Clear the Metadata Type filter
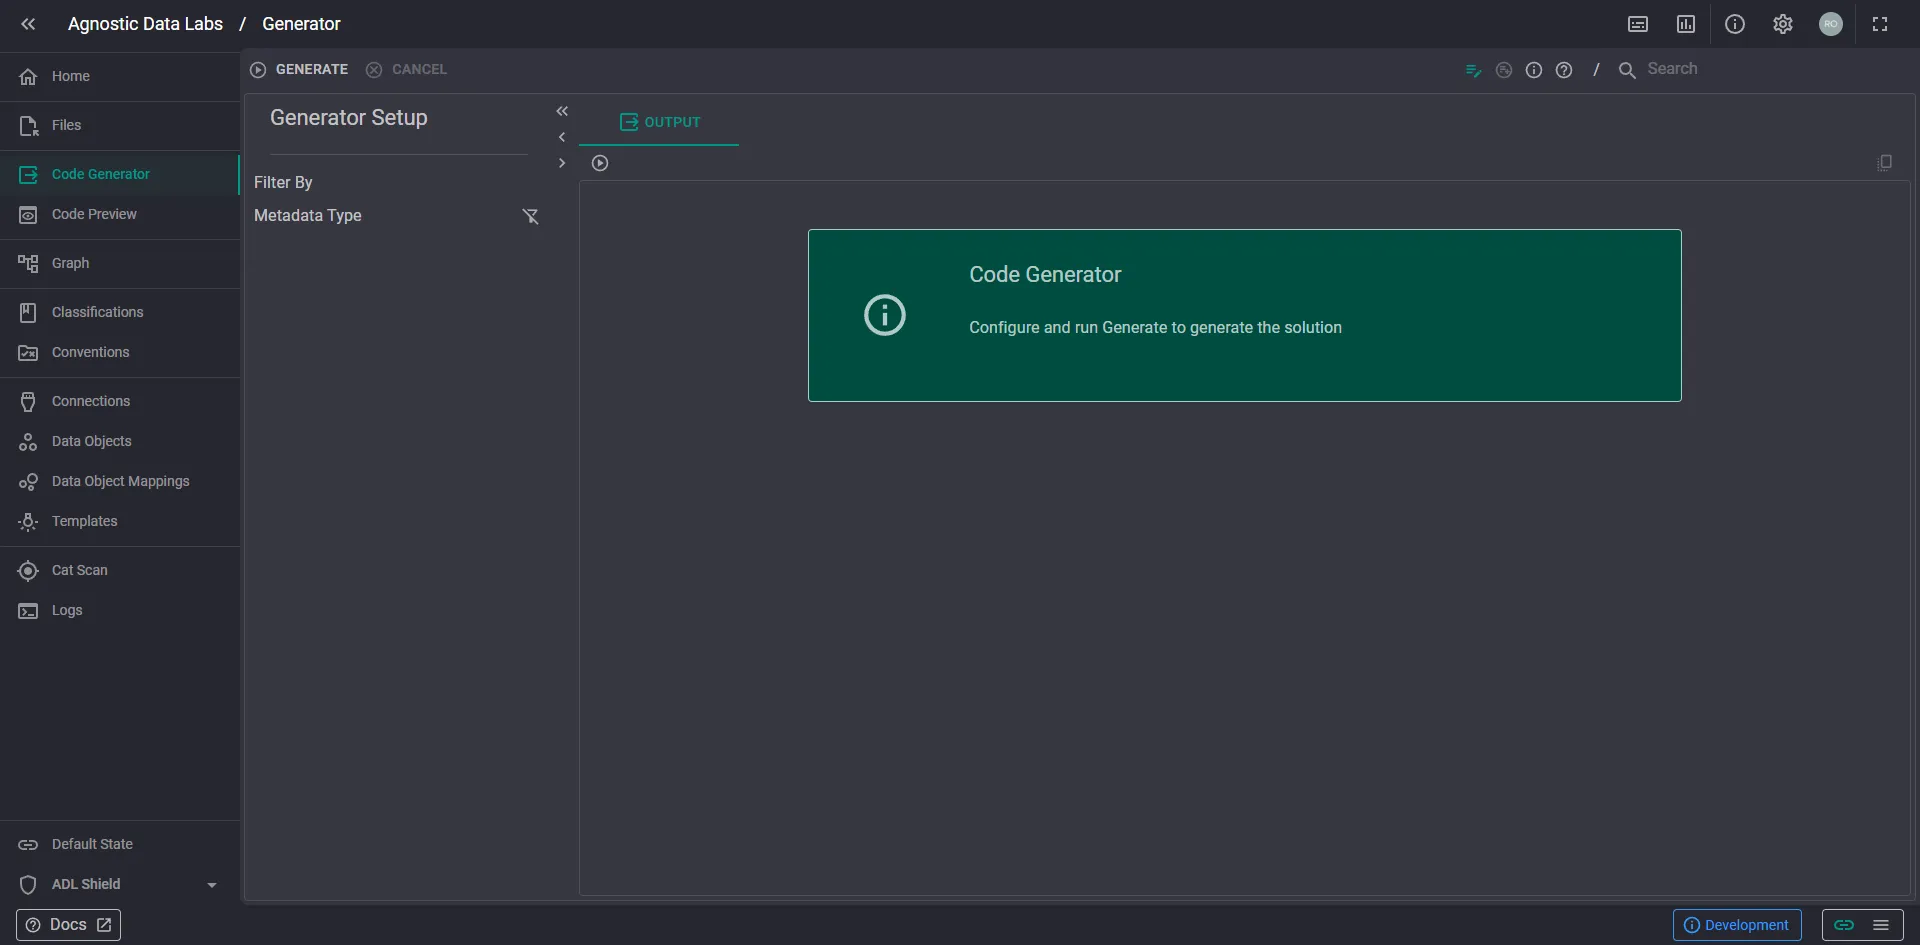Viewport: 1920px width, 945px height. point(531,216)
